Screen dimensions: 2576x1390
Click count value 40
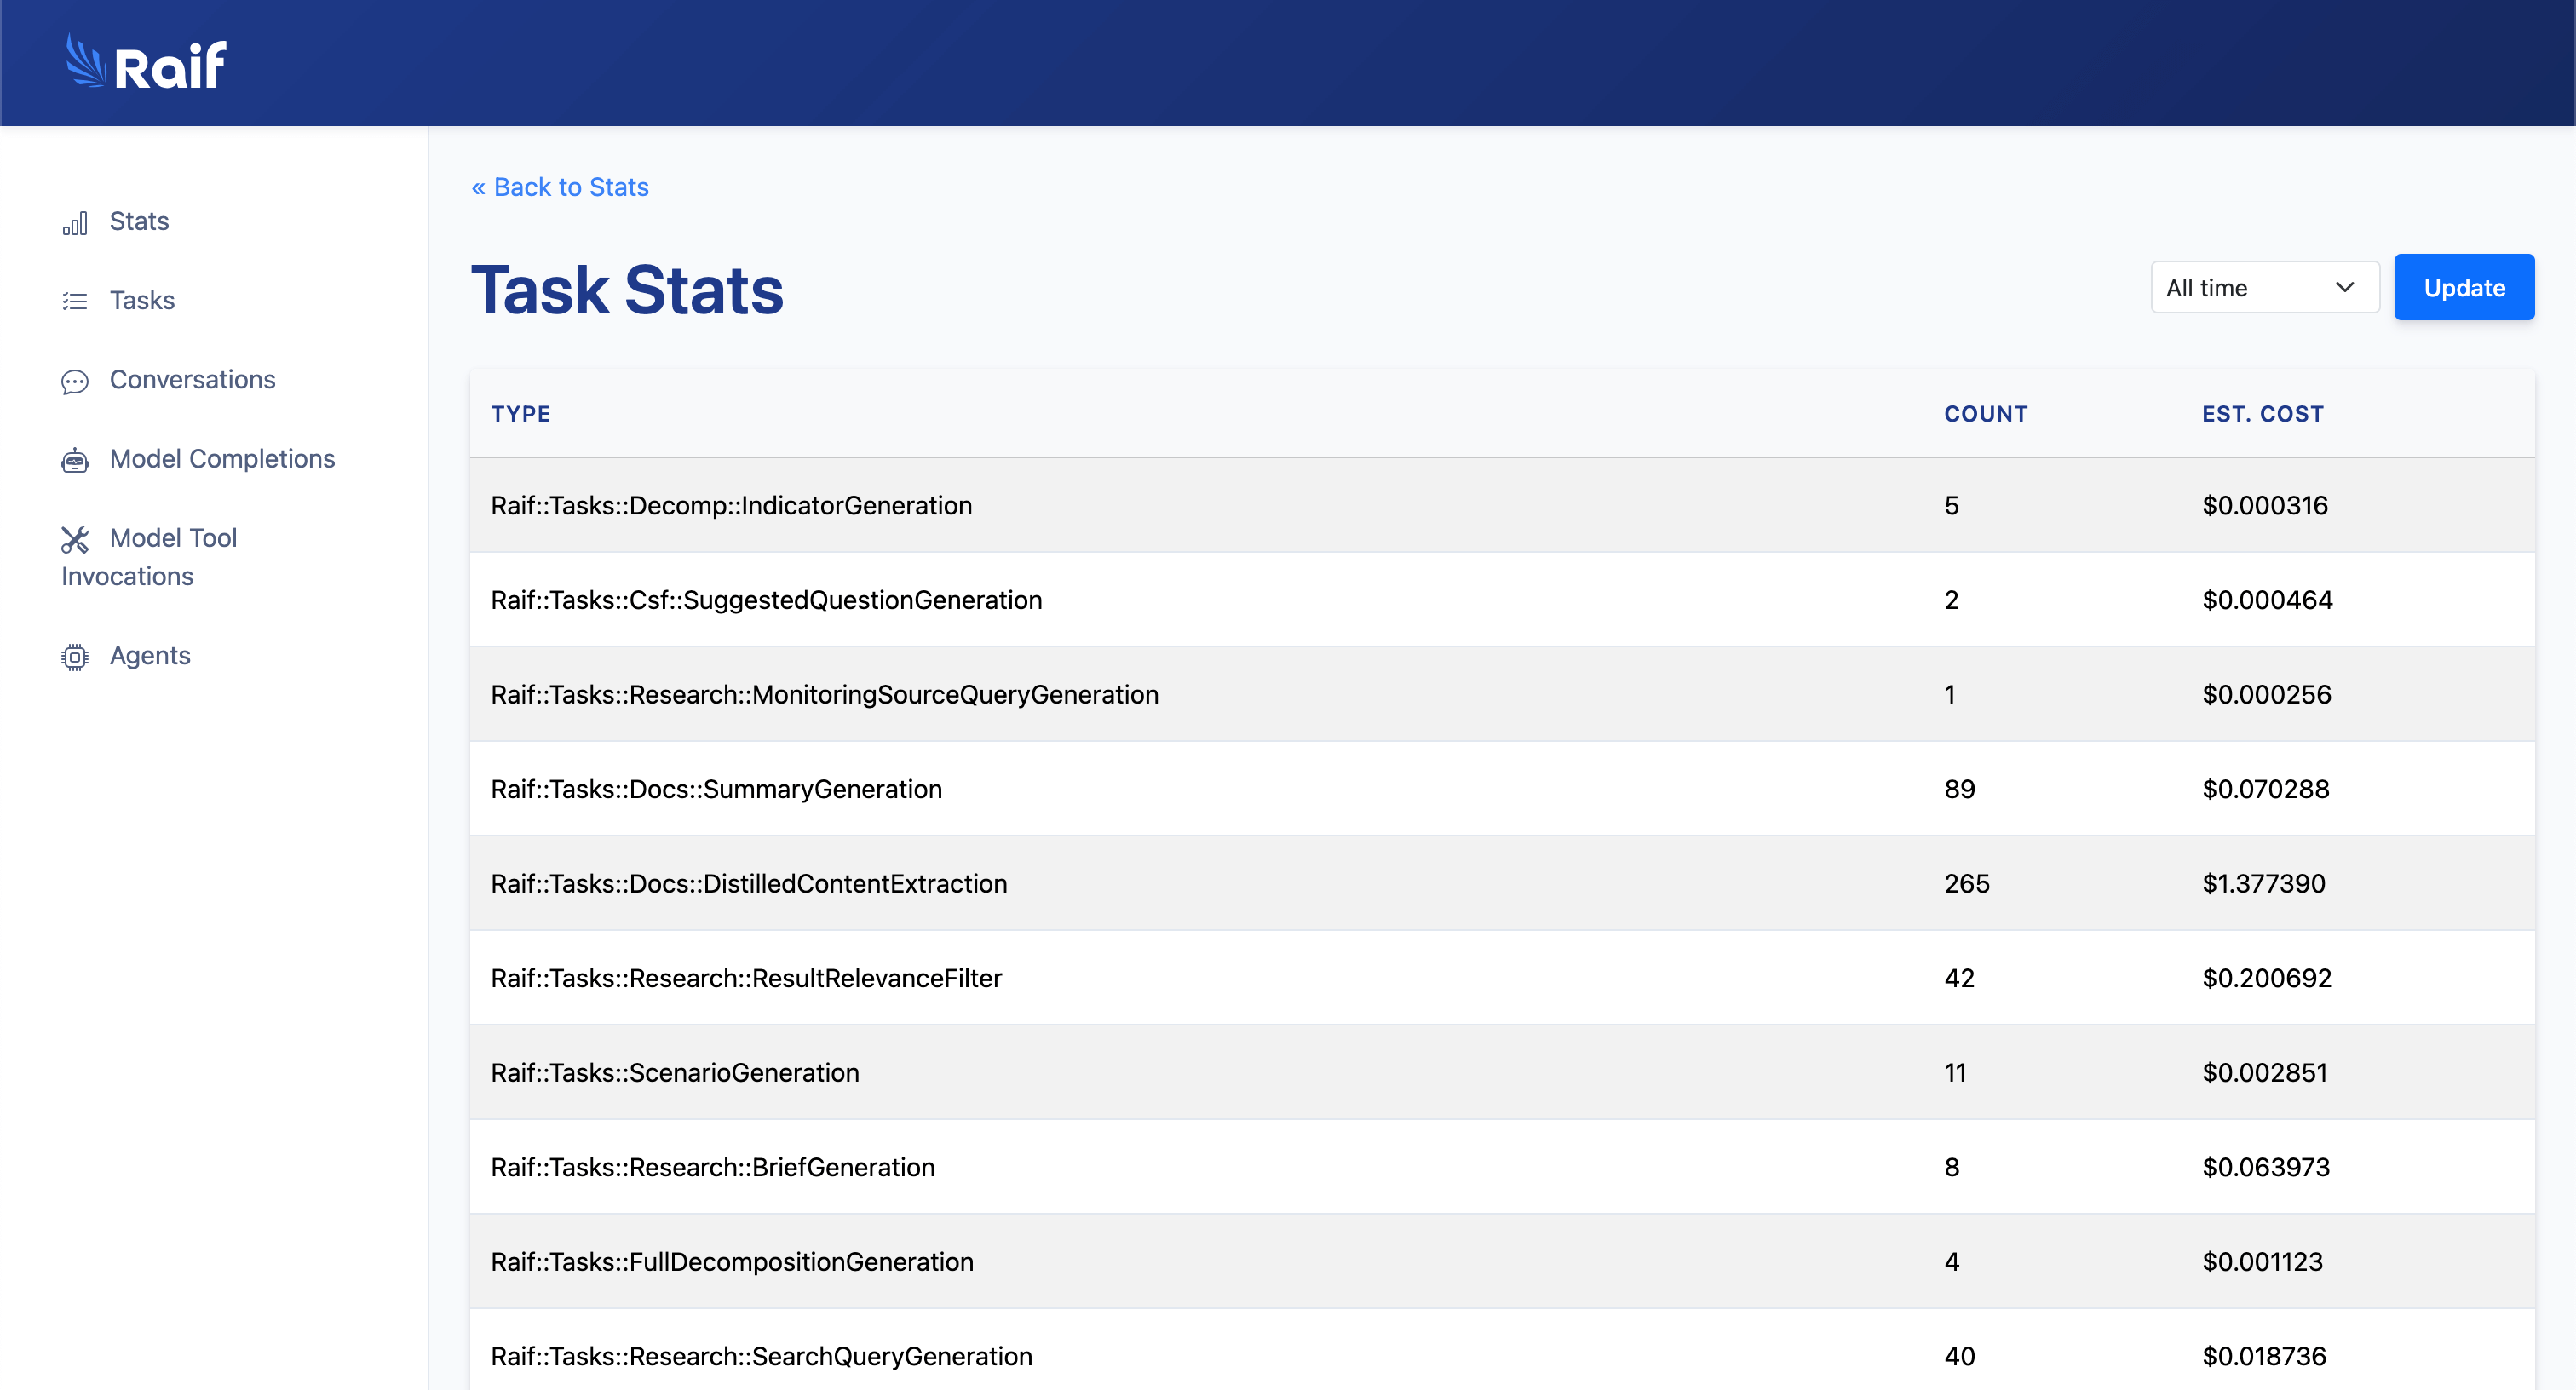[x=1959, y=1356]
